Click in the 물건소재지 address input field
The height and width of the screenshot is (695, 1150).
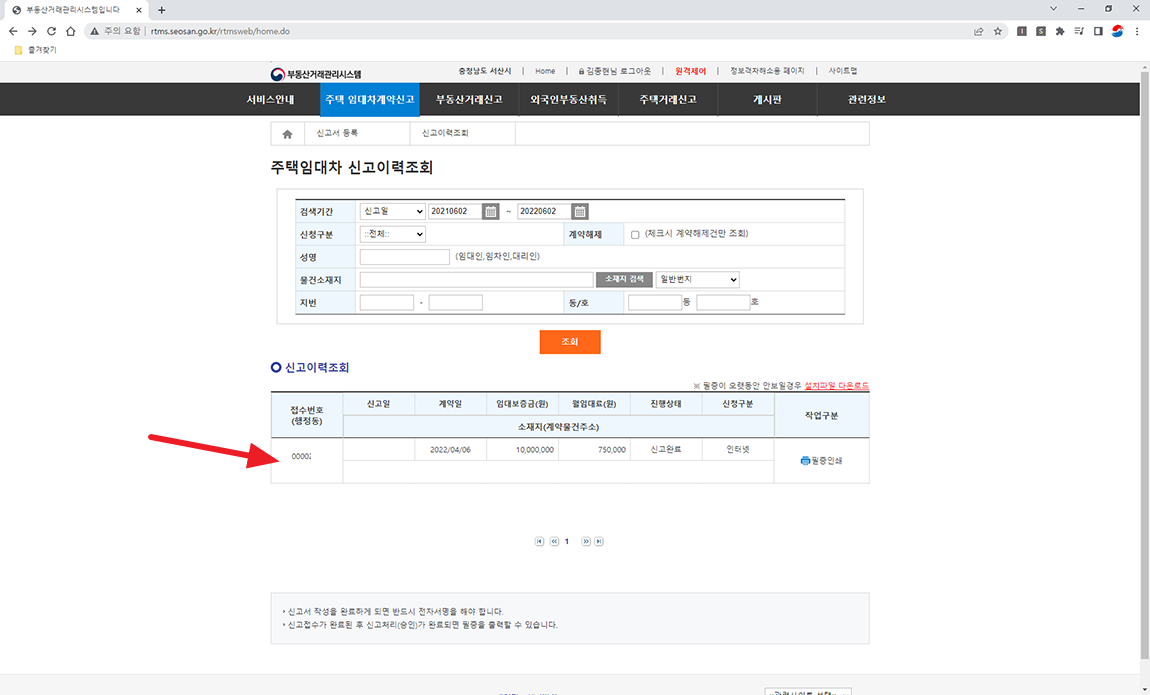point(477,279)
